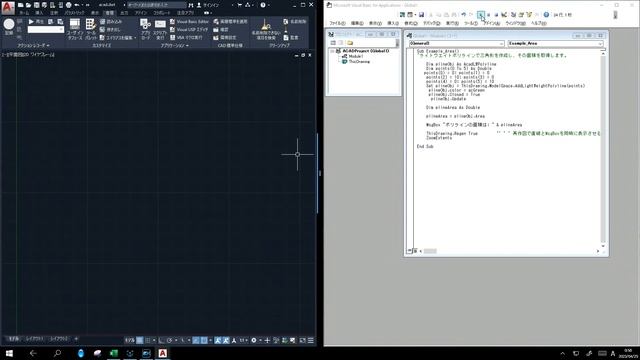Open Visual LISP editor from ribbon
Screen dimensions: 640x360
[189, 29]
